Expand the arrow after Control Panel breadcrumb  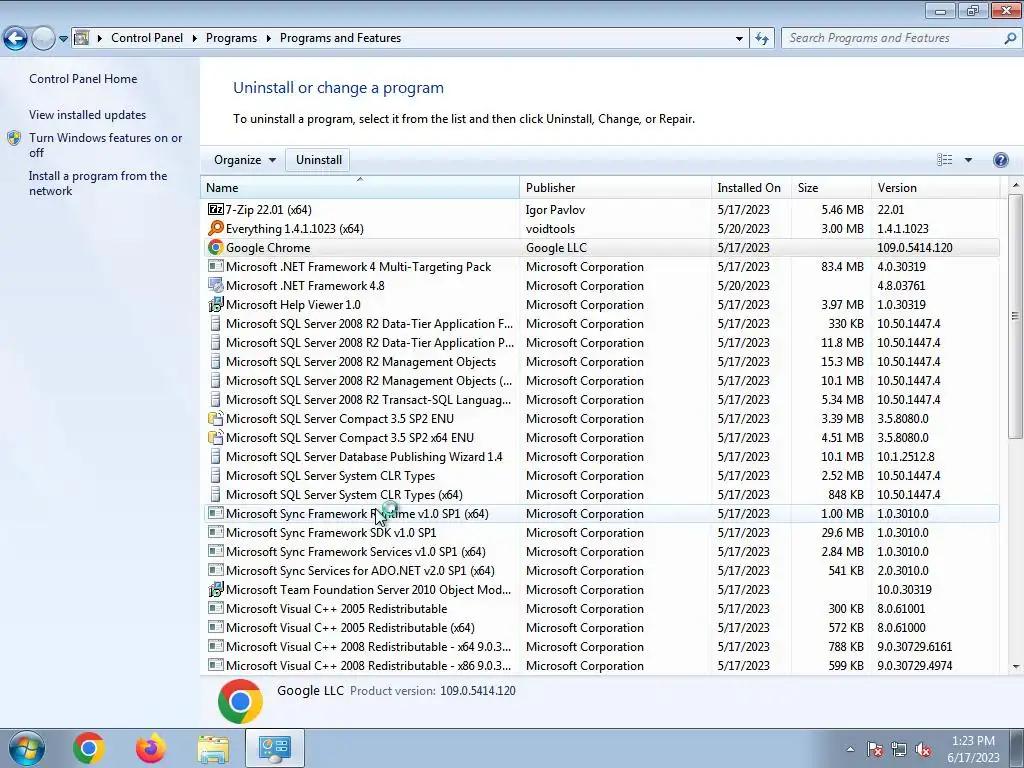coord(195,39)
